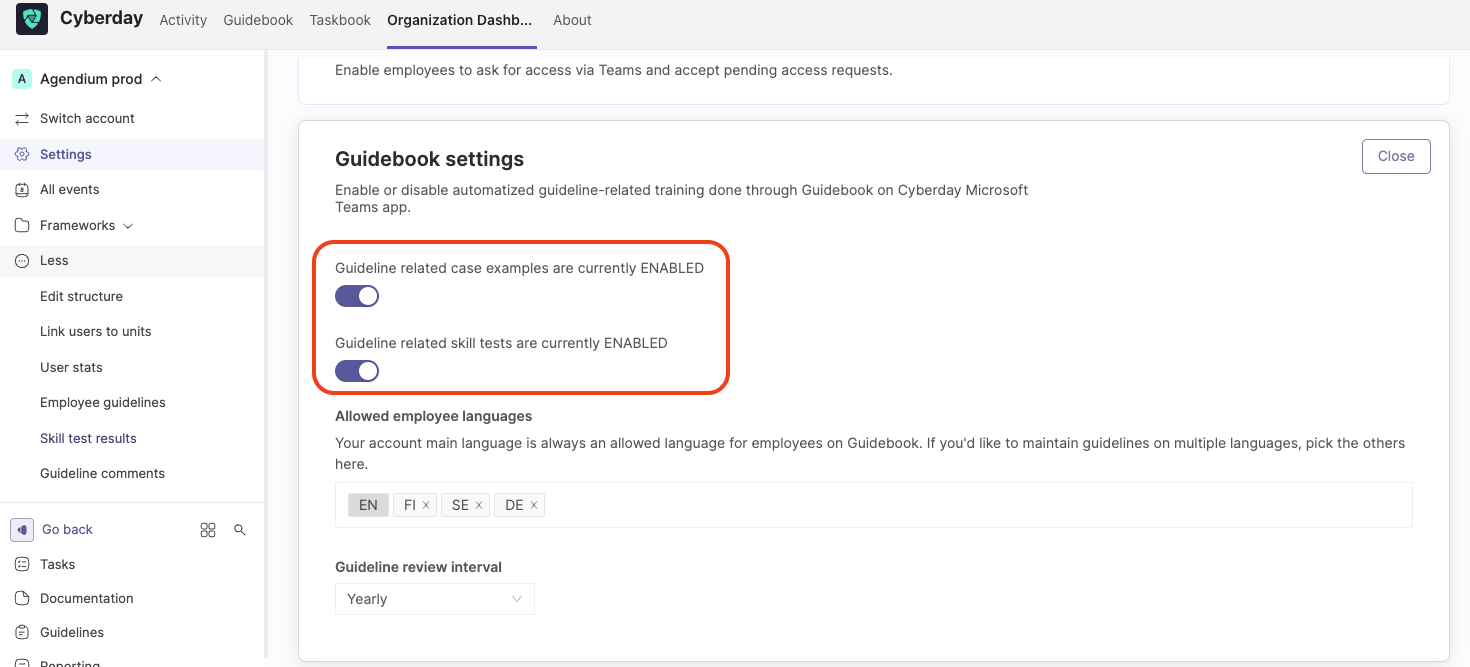
Task: Click the sidebar search magnifier icon
Action: coord(240,530)
